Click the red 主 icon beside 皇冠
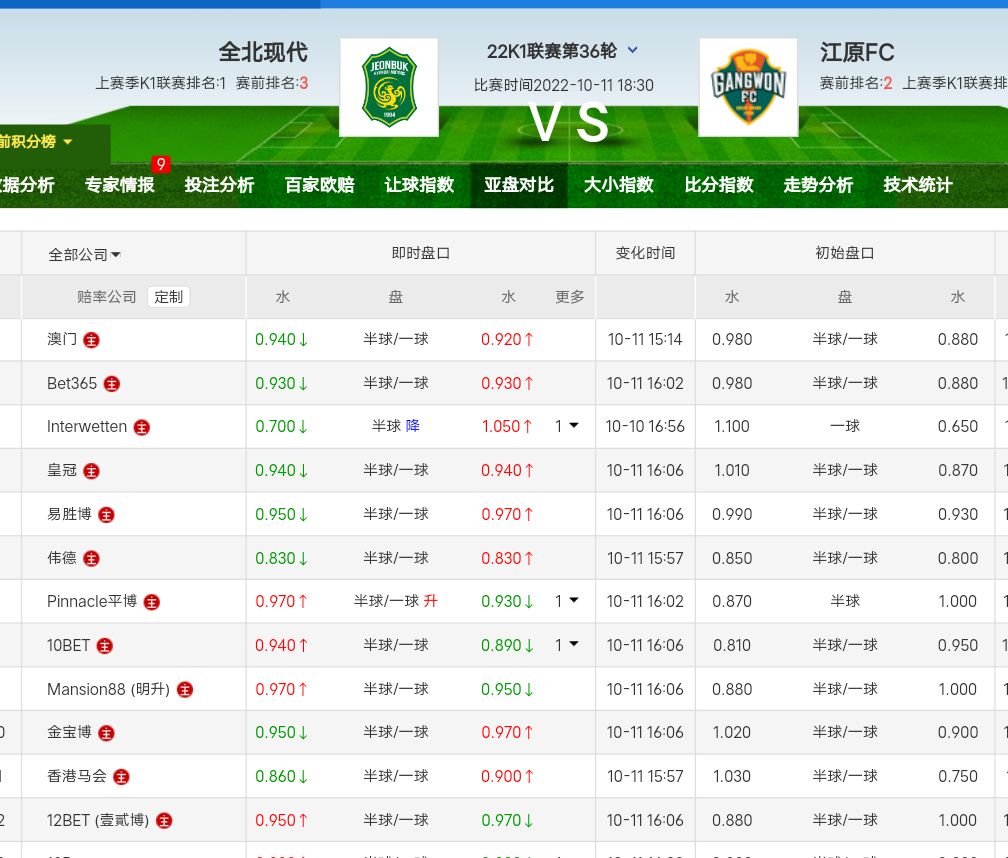Screen dimensions: 1008x858 coord(92,471)
